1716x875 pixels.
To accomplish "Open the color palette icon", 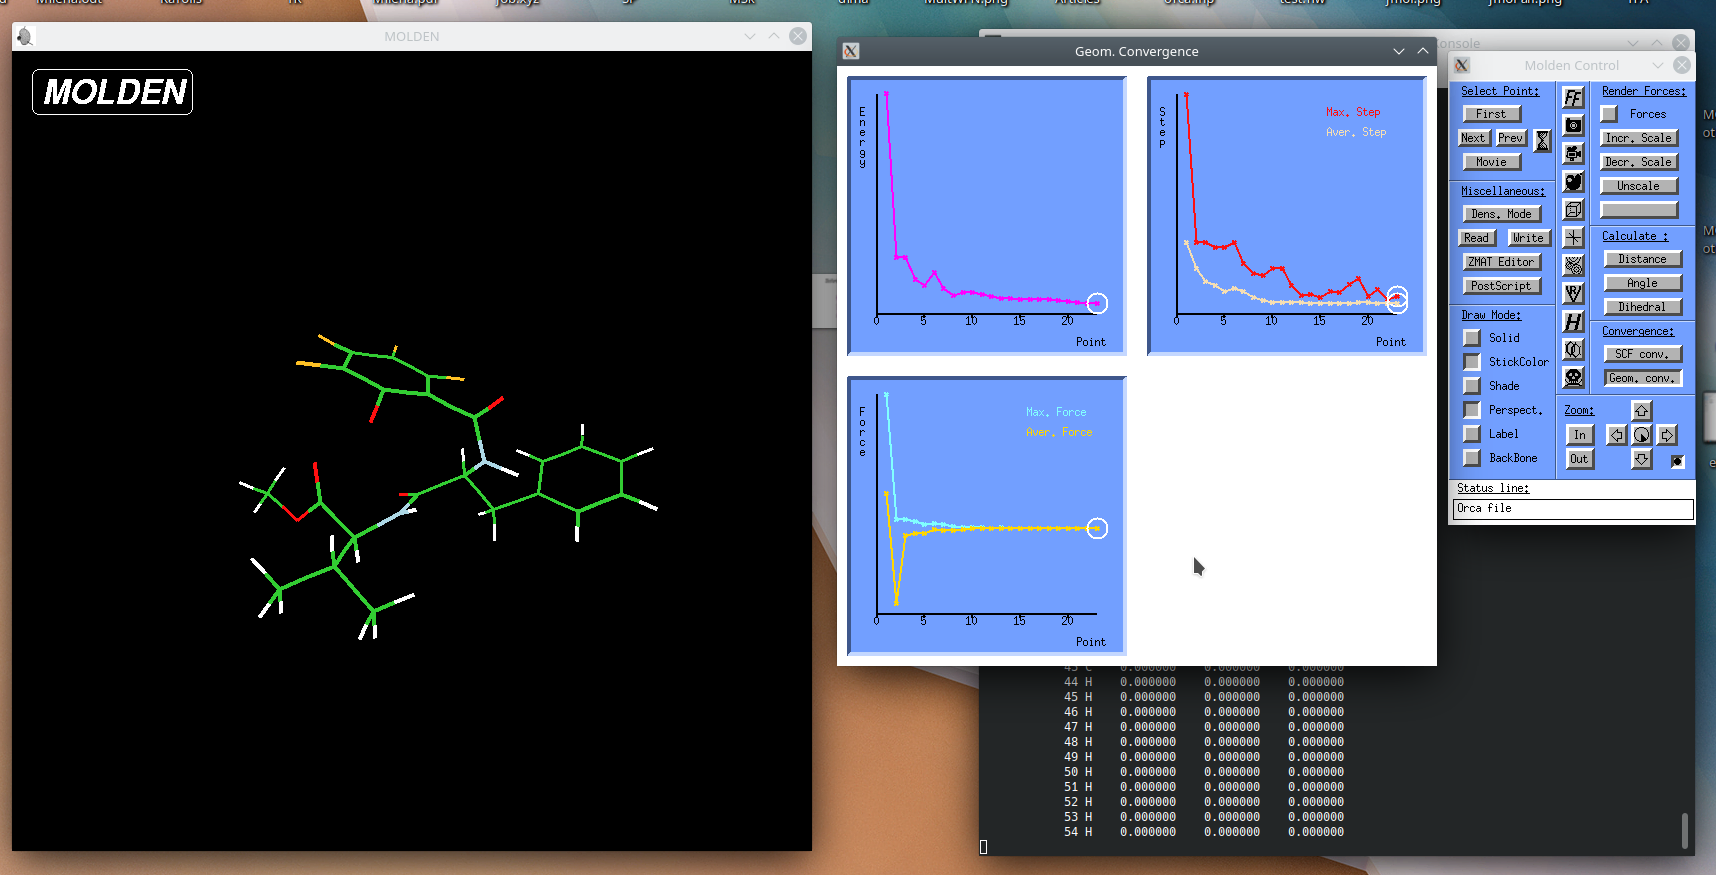I will [1573, 182].
